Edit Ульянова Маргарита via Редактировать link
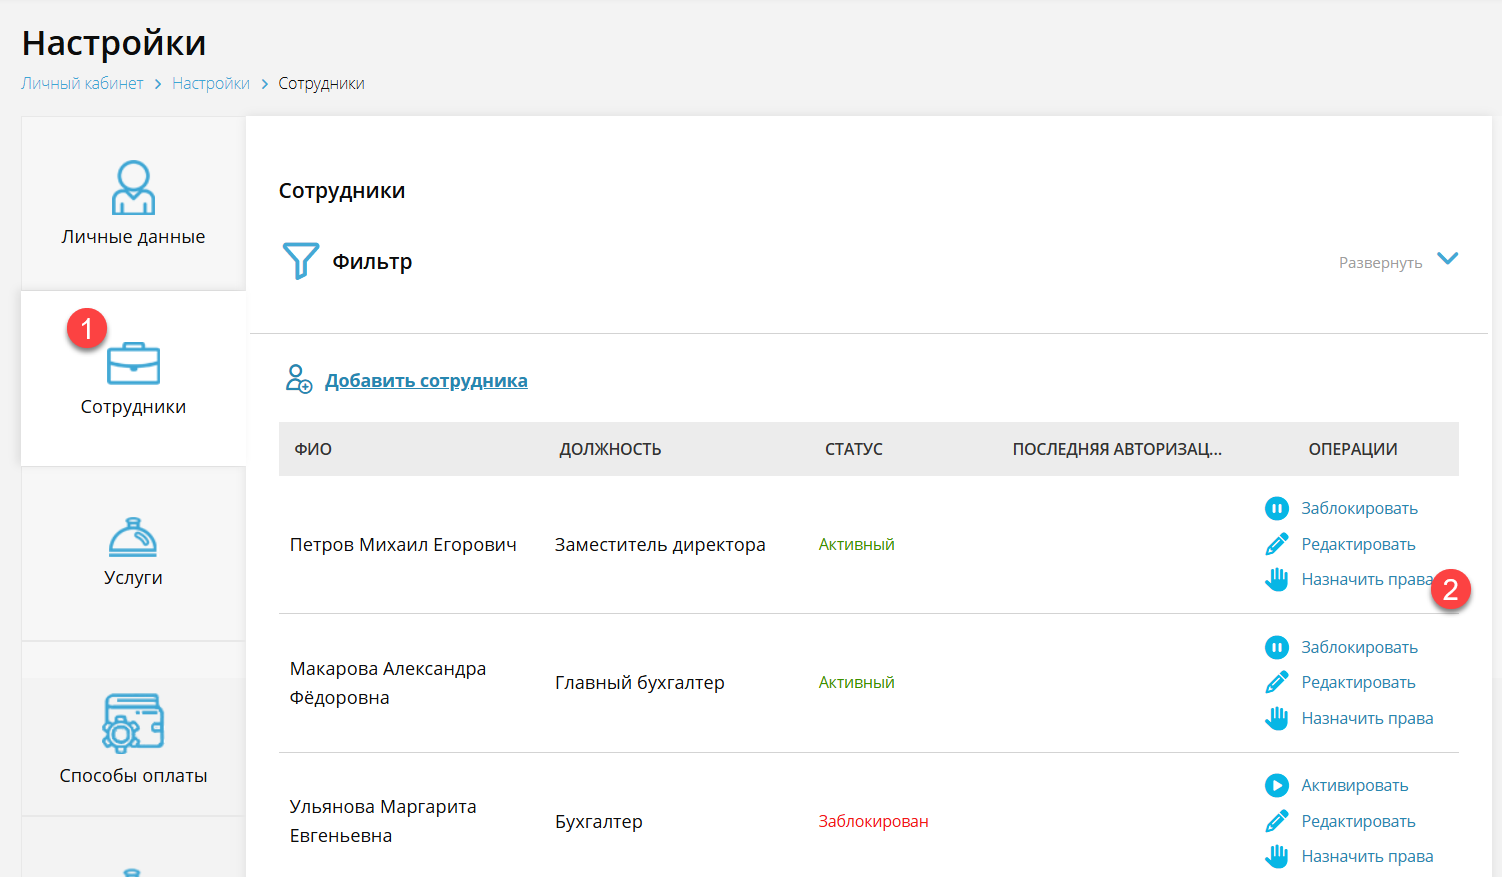The height and width of the screenshot is (877, 1502). tap(1358, 821)
